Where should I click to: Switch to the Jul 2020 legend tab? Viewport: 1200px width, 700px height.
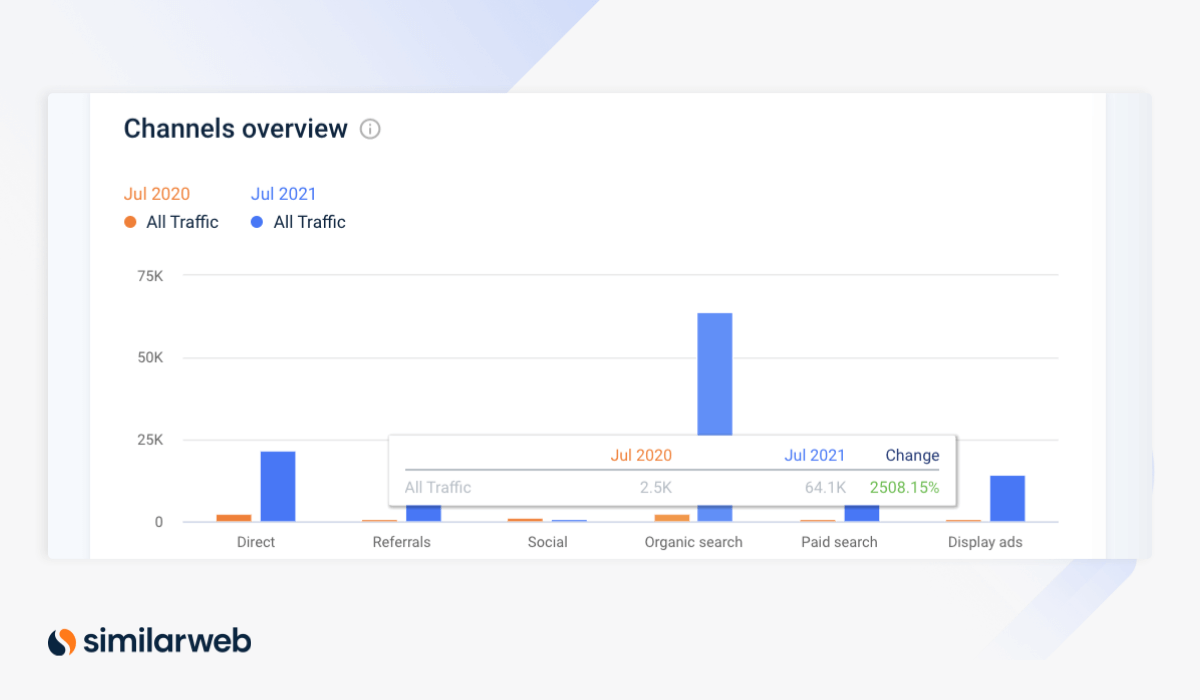pos(156,194)
